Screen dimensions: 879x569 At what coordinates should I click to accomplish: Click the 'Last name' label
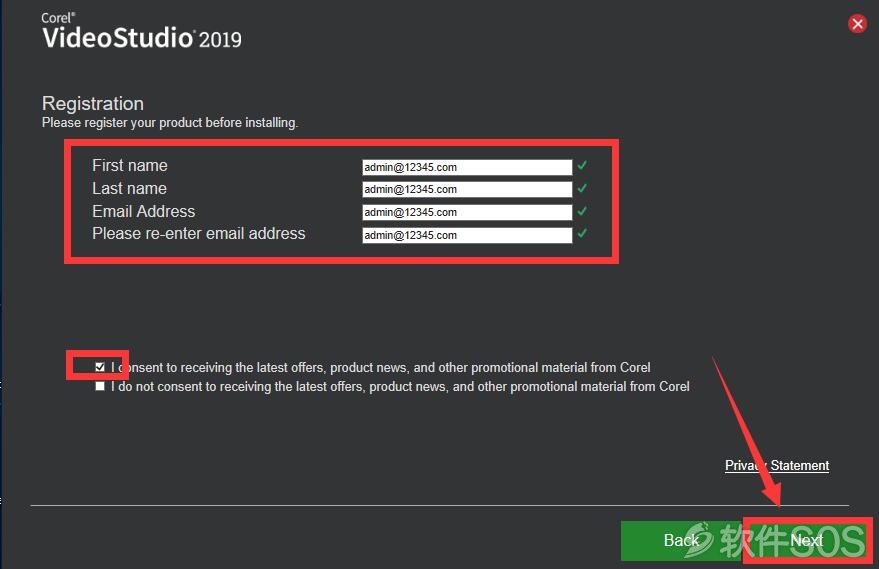(x=129, y=188)
